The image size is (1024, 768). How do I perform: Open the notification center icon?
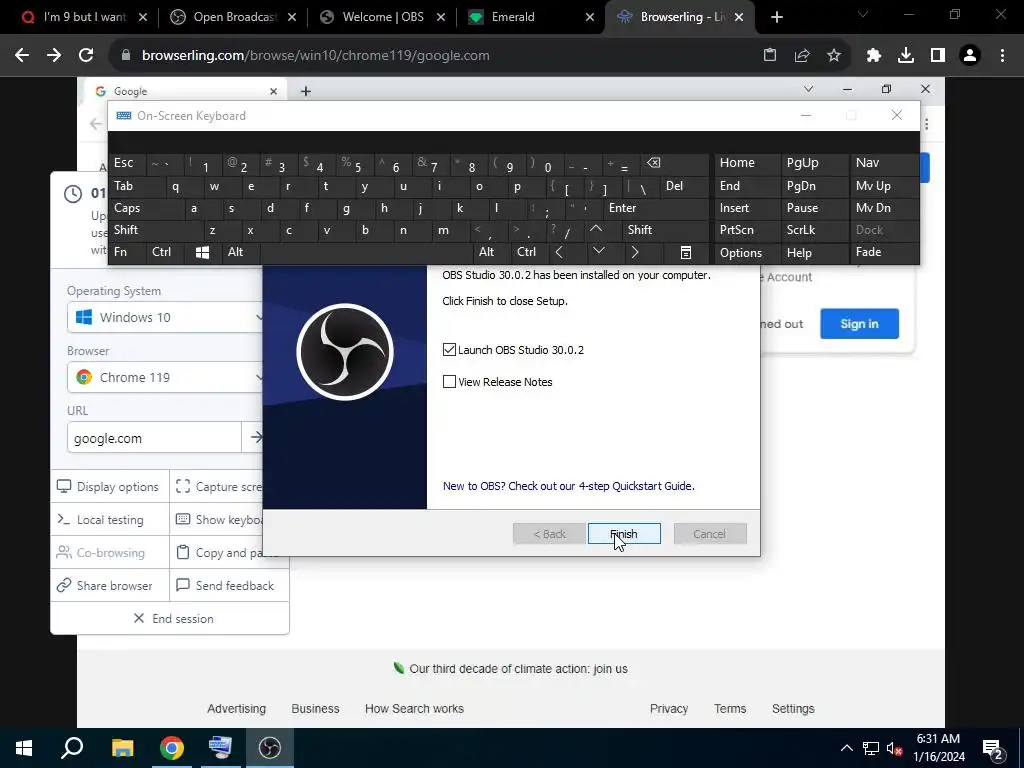tap(993, 748)
